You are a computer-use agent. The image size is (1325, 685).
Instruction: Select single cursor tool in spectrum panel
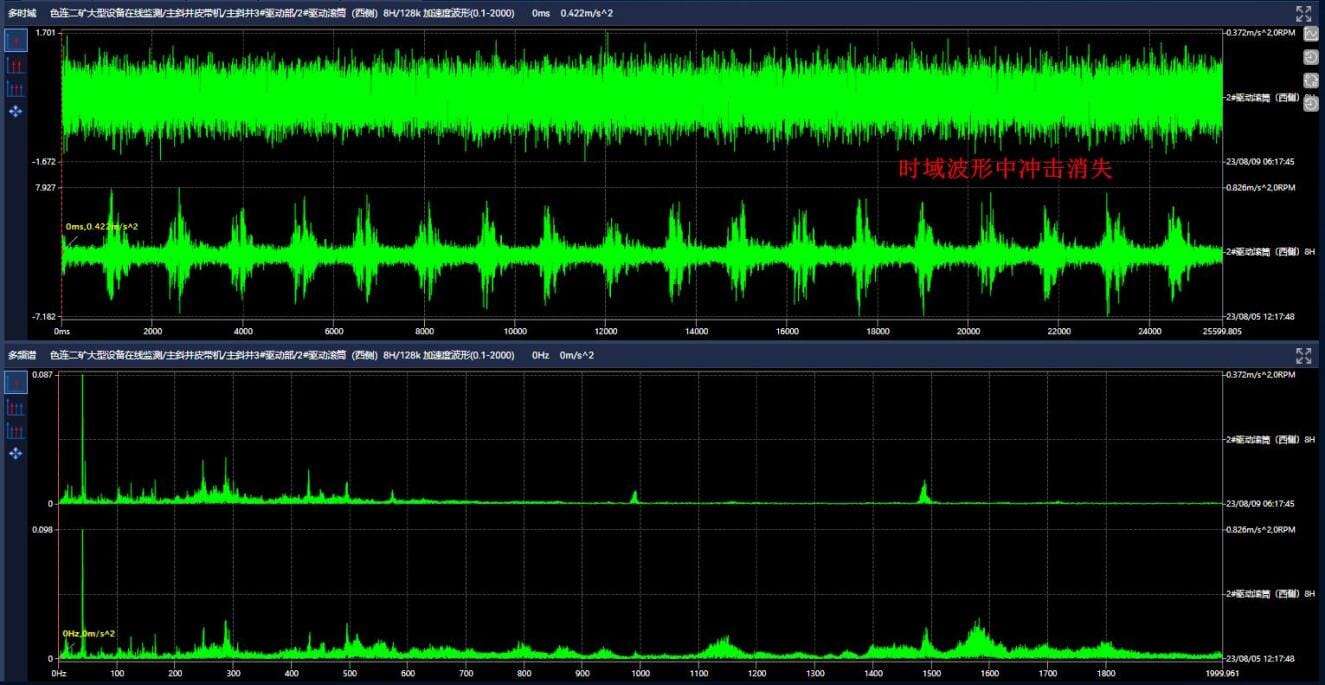pyautogui.click(x=16, y=383)
